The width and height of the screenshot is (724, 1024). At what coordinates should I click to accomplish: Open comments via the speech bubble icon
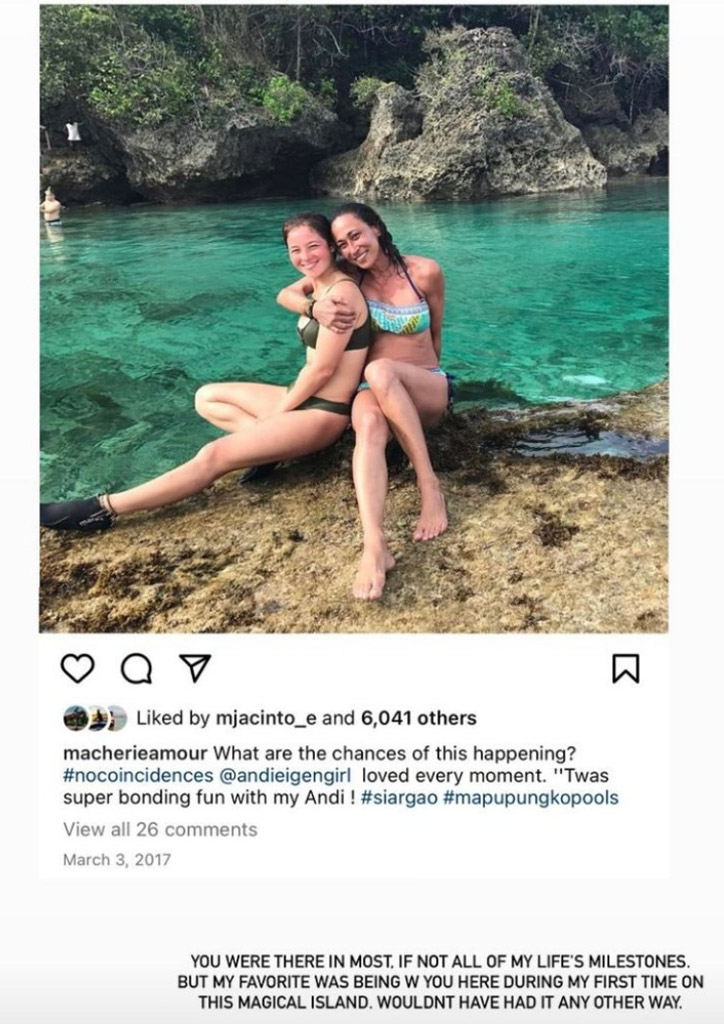point(136,668)
